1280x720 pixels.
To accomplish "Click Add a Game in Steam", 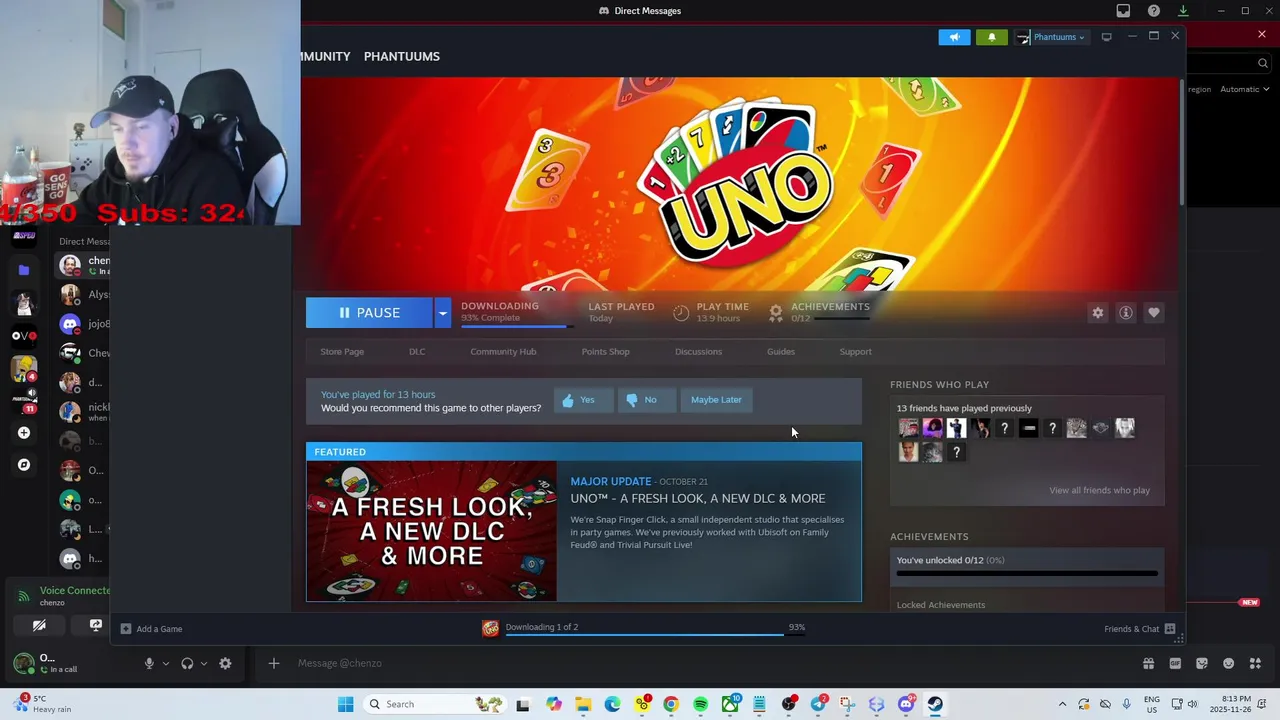I will click(152, 629).
